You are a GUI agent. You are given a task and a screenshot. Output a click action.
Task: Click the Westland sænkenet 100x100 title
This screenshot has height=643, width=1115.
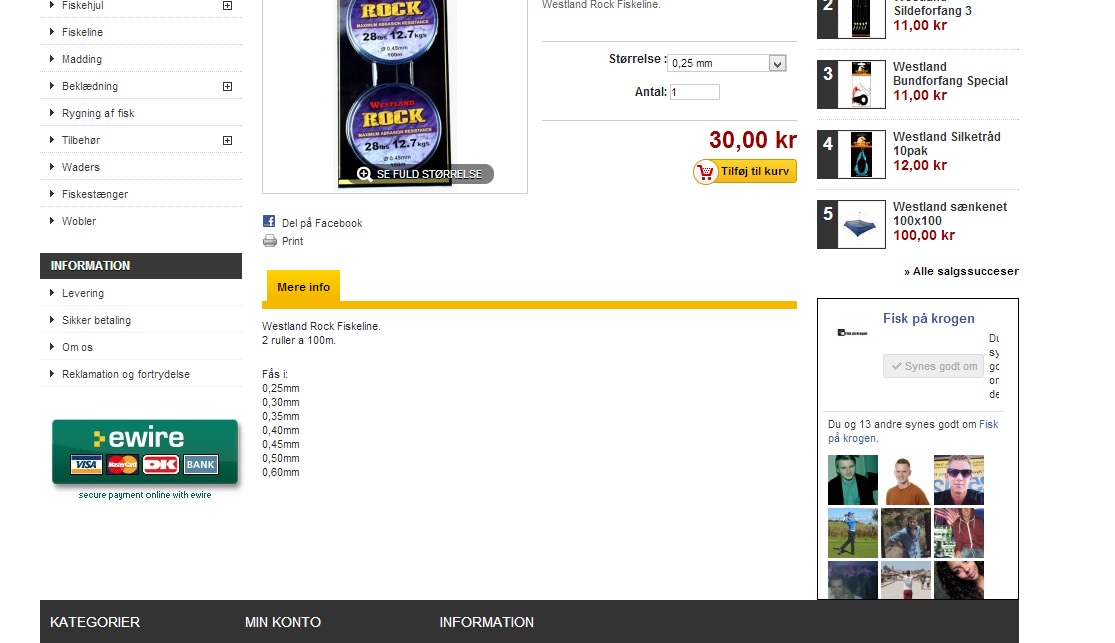[949, 214]
